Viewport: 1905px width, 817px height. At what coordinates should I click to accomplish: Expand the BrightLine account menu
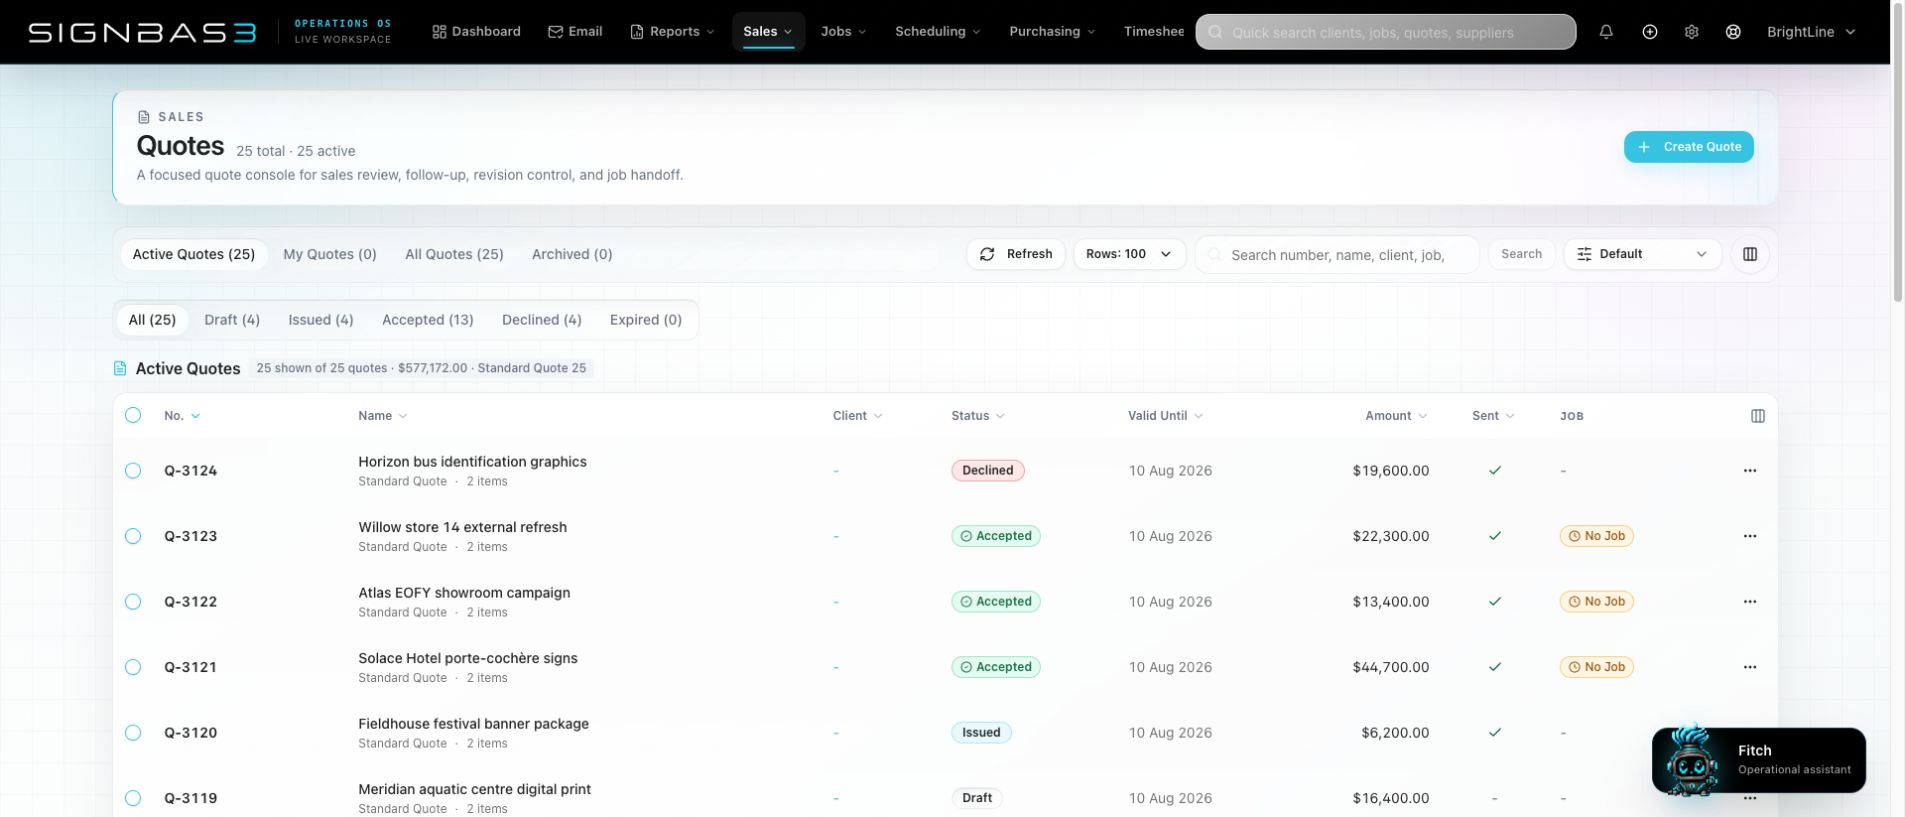click(1811, 32)
